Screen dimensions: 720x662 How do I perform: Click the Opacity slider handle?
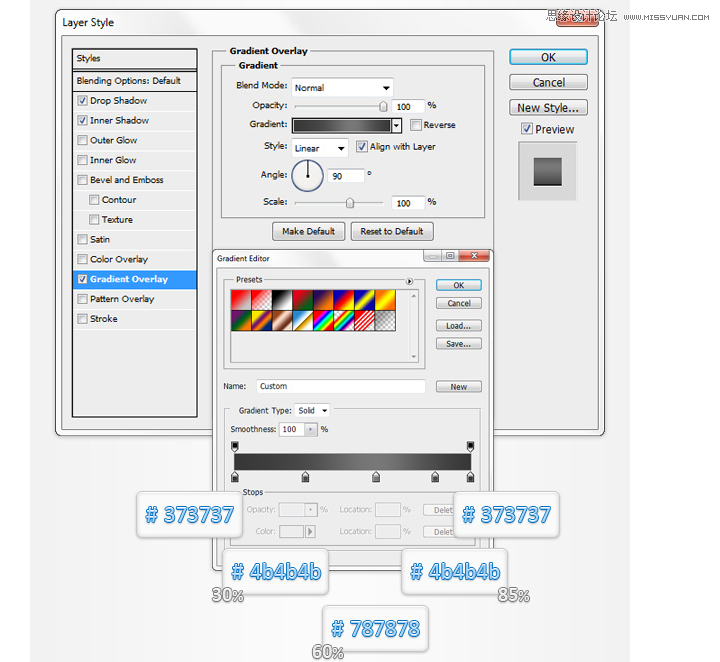point(383,107)
